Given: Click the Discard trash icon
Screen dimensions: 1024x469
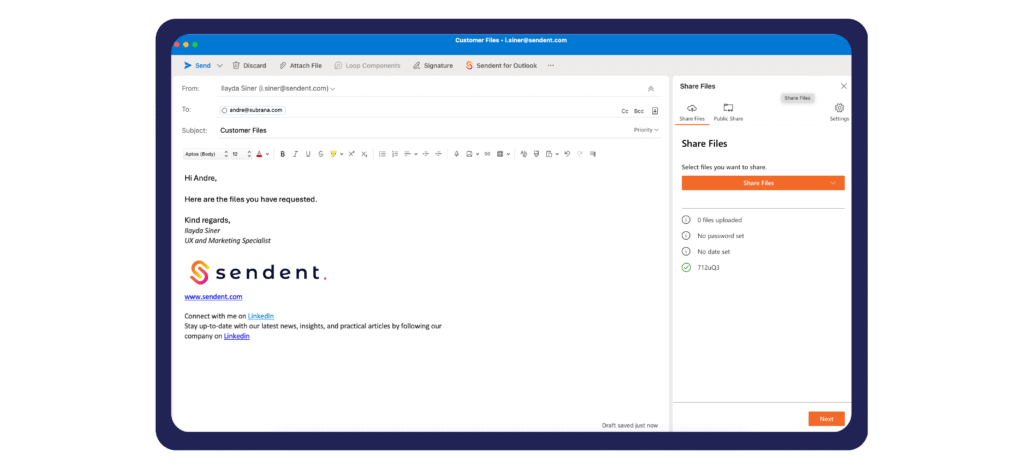Looking at the screenshot, I should pyautogui.click(x=236, y=65).
